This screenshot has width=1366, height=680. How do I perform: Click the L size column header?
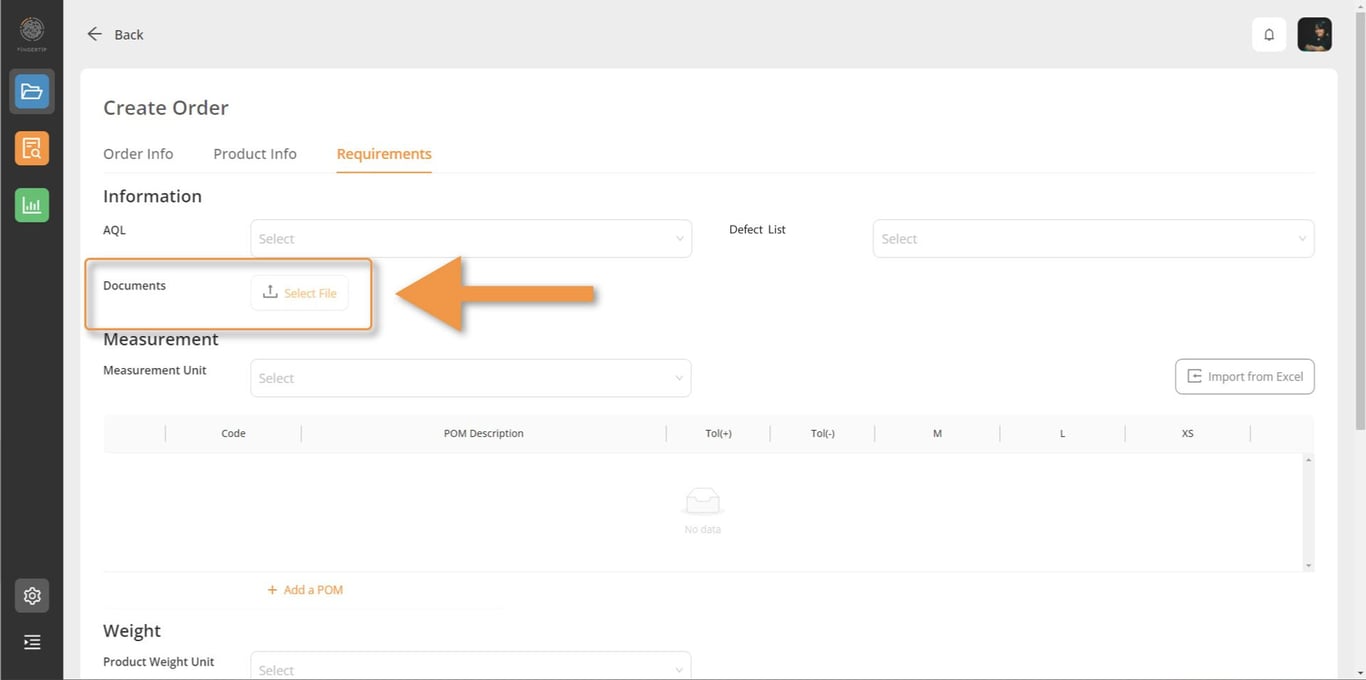tap(1062, 434)
